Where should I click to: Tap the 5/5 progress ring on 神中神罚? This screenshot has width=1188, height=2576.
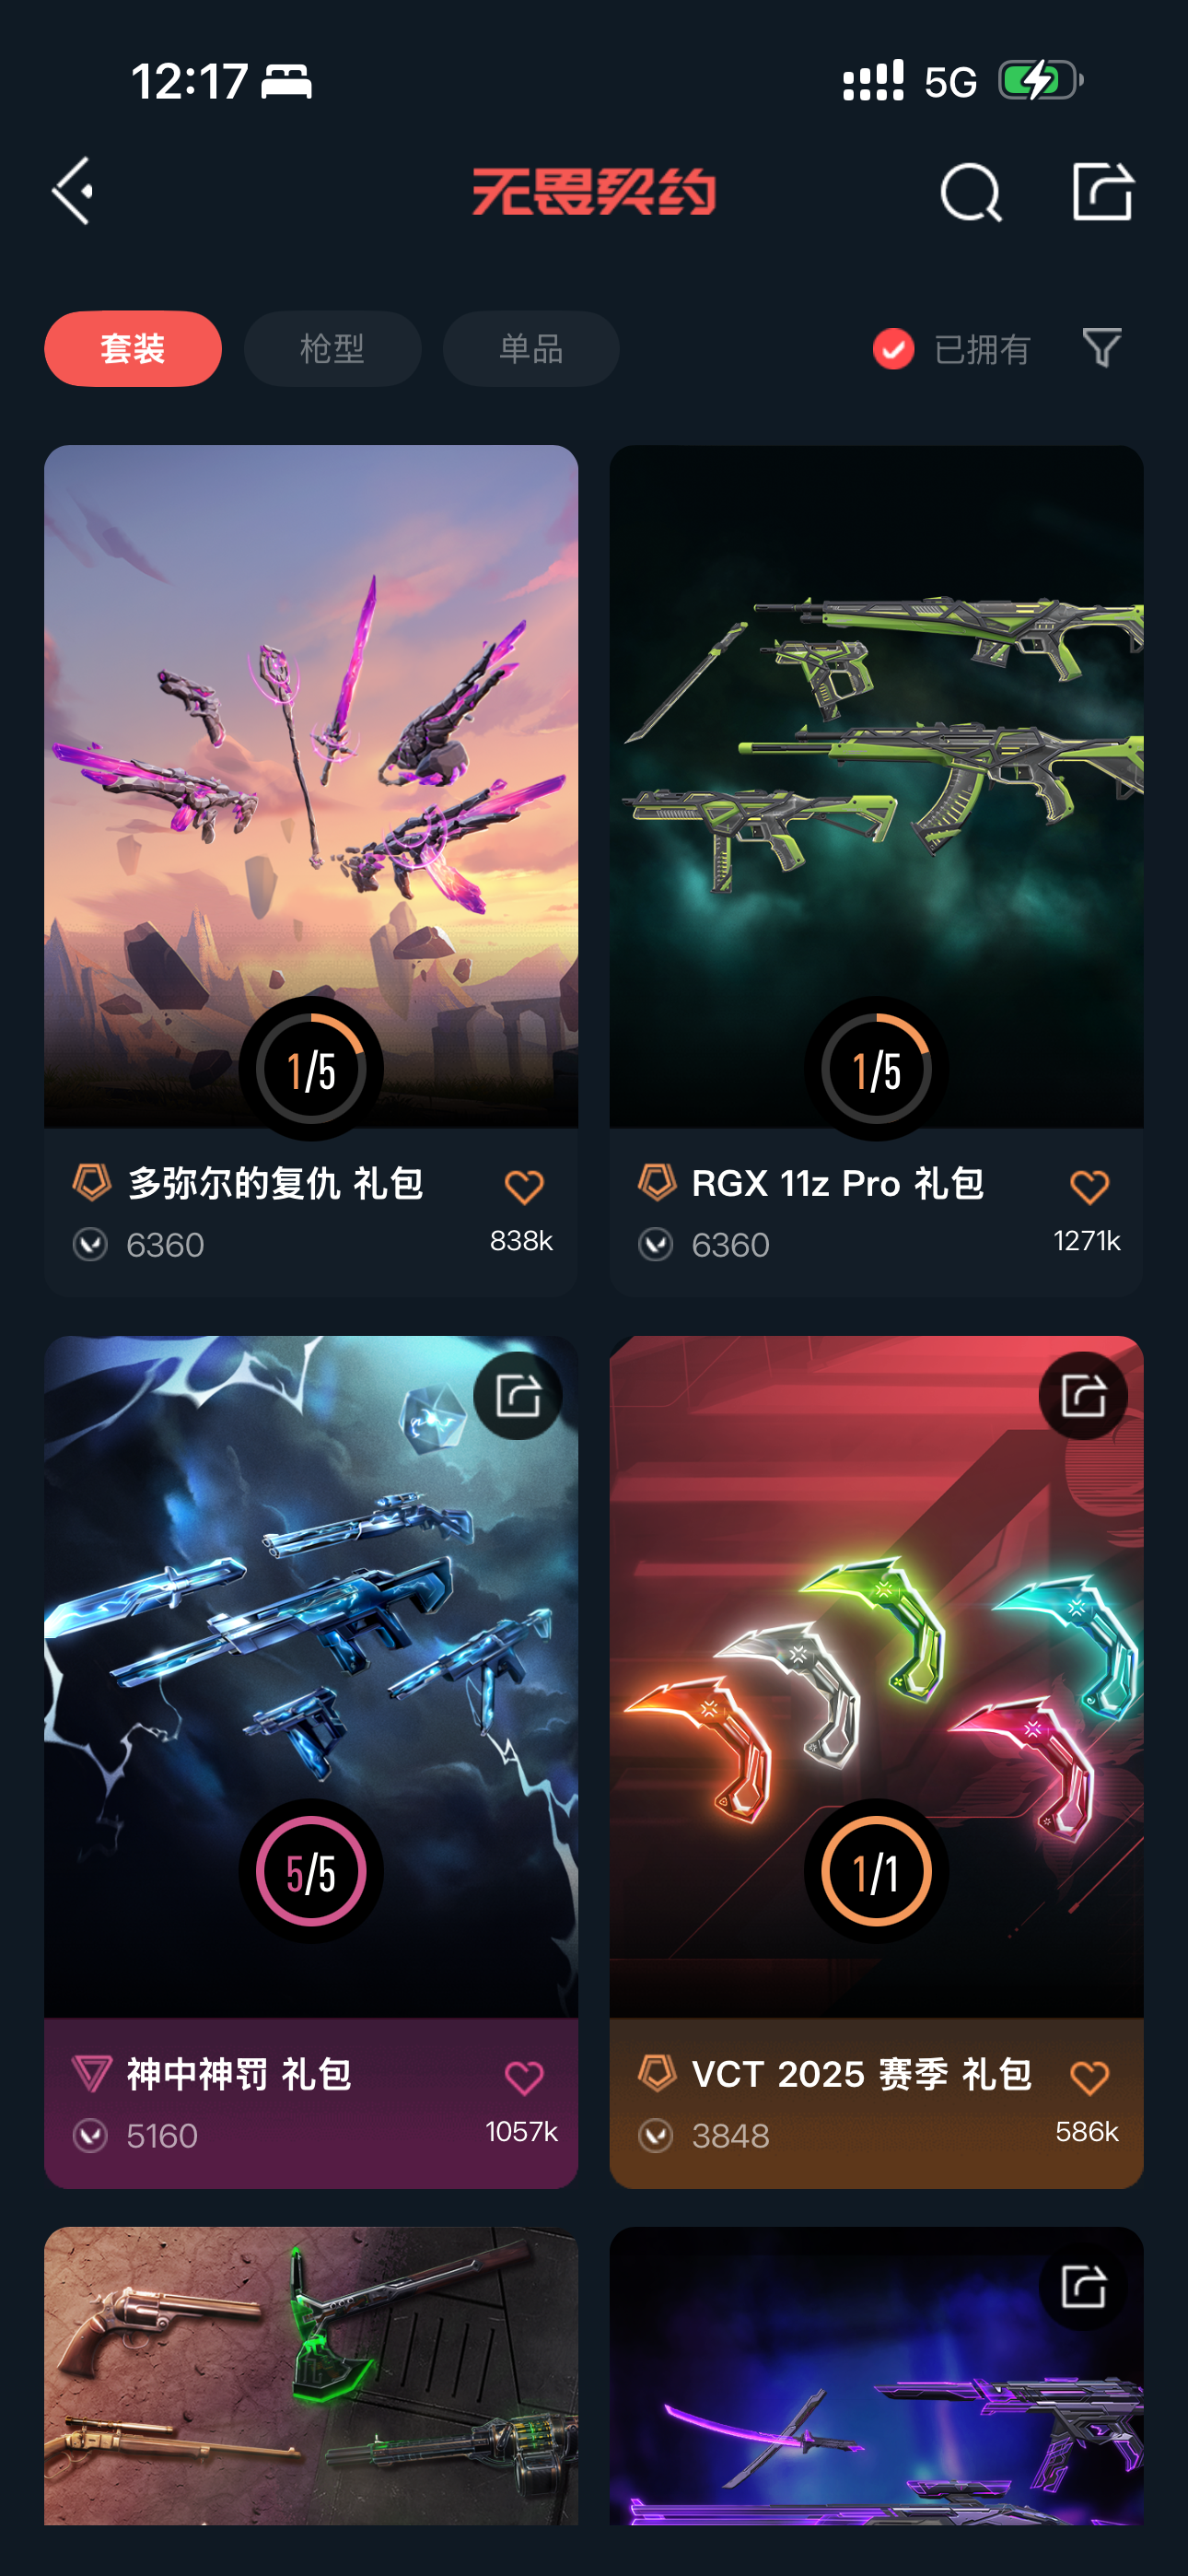(311, 1871)
